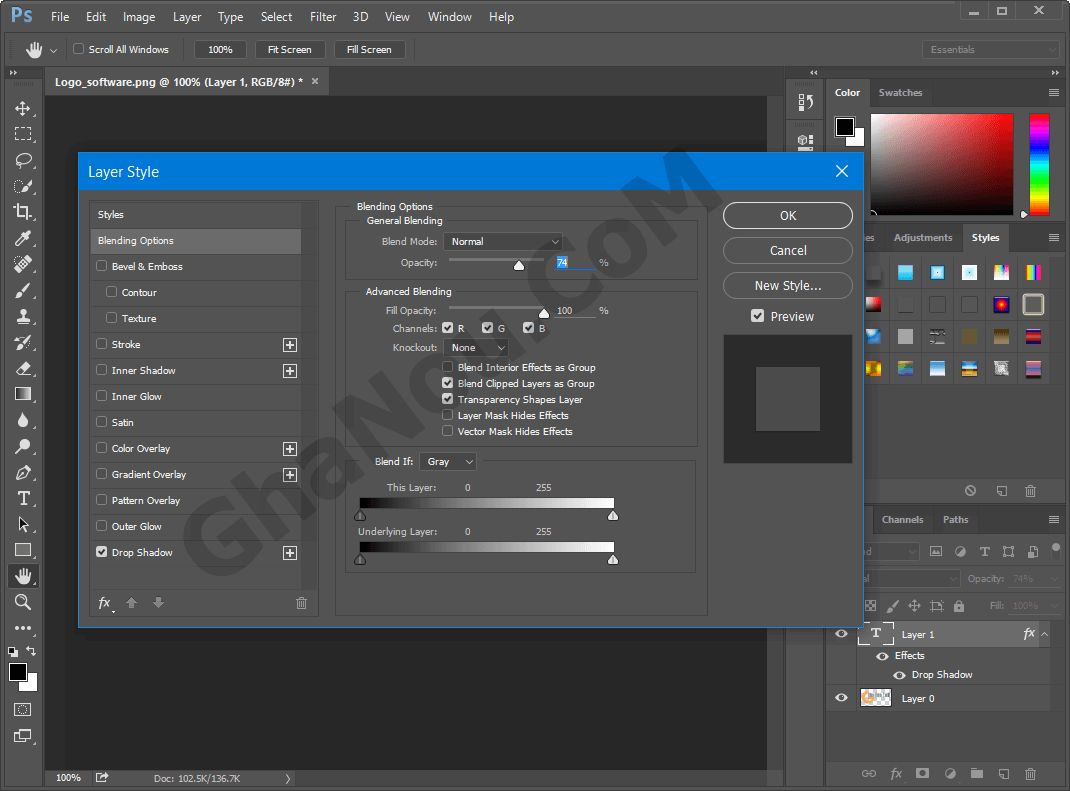
Task: Select the Horizontal Type tool
Action: (23, 498)
